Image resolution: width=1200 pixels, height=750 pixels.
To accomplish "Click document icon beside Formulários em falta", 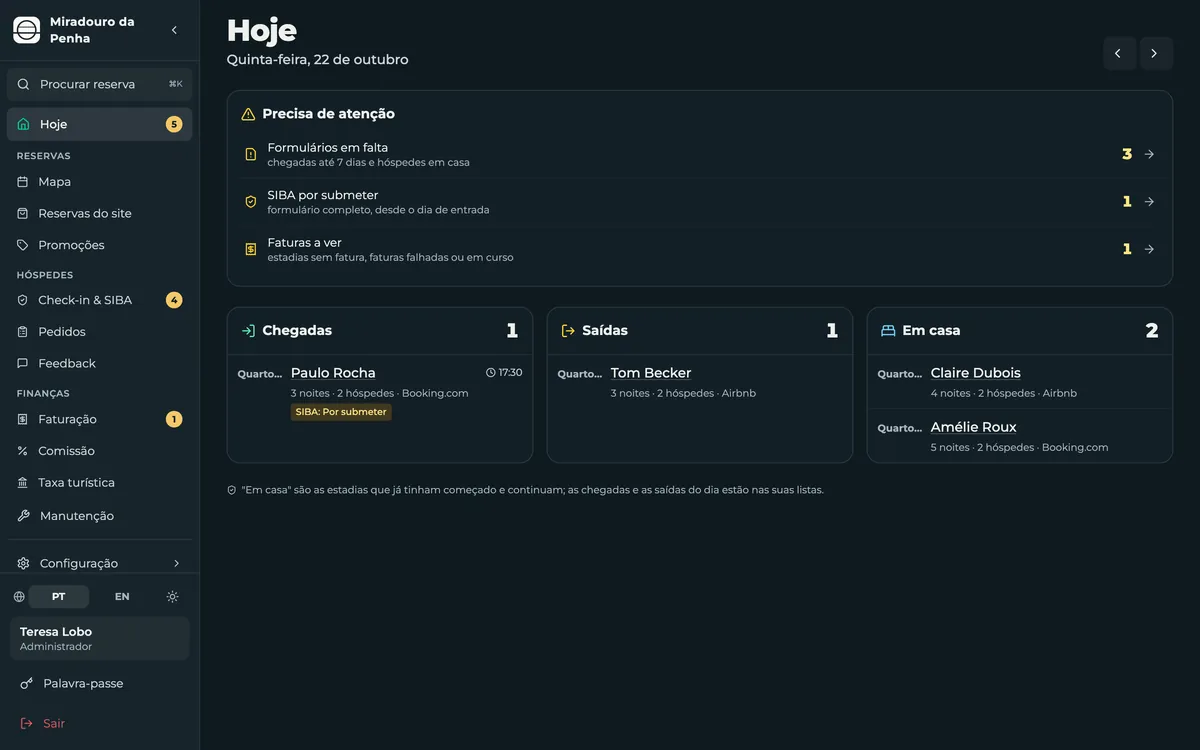I will [251, 154].
